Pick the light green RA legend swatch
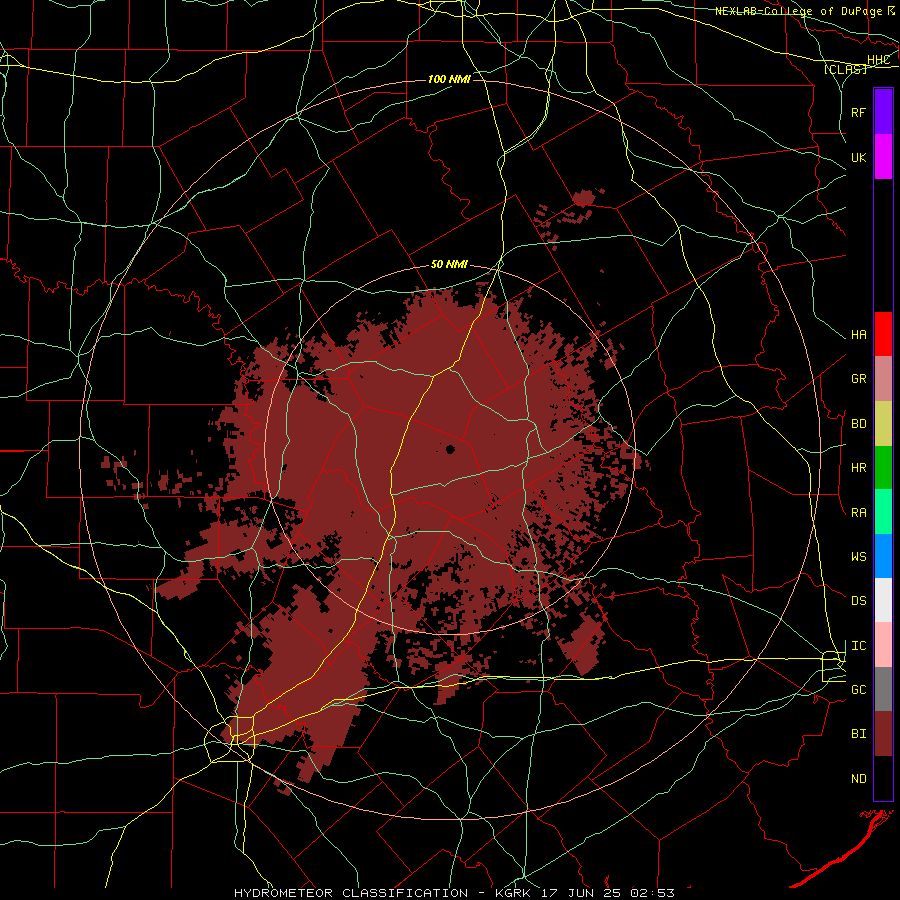900x900 pixels. point(883,512)
